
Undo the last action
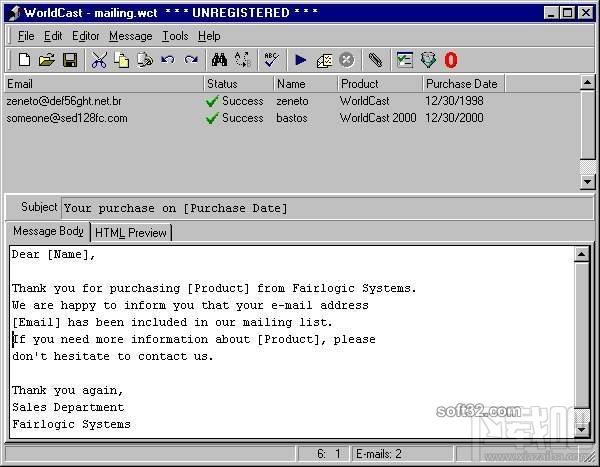click(x=168, y=60)
